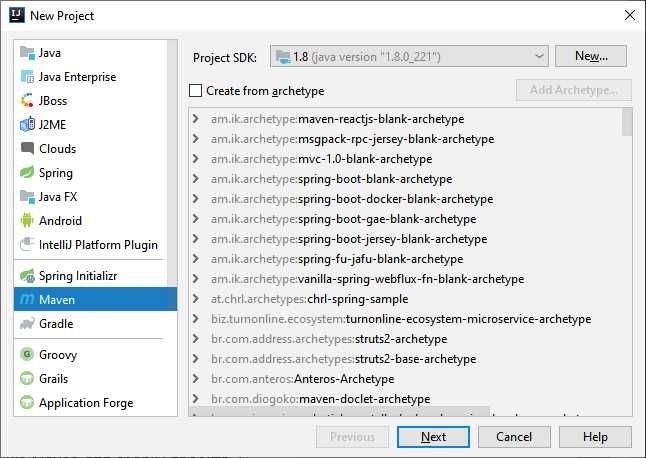The image size is (646, 458).
Task: Select Grails project type label
Action: 53,378
